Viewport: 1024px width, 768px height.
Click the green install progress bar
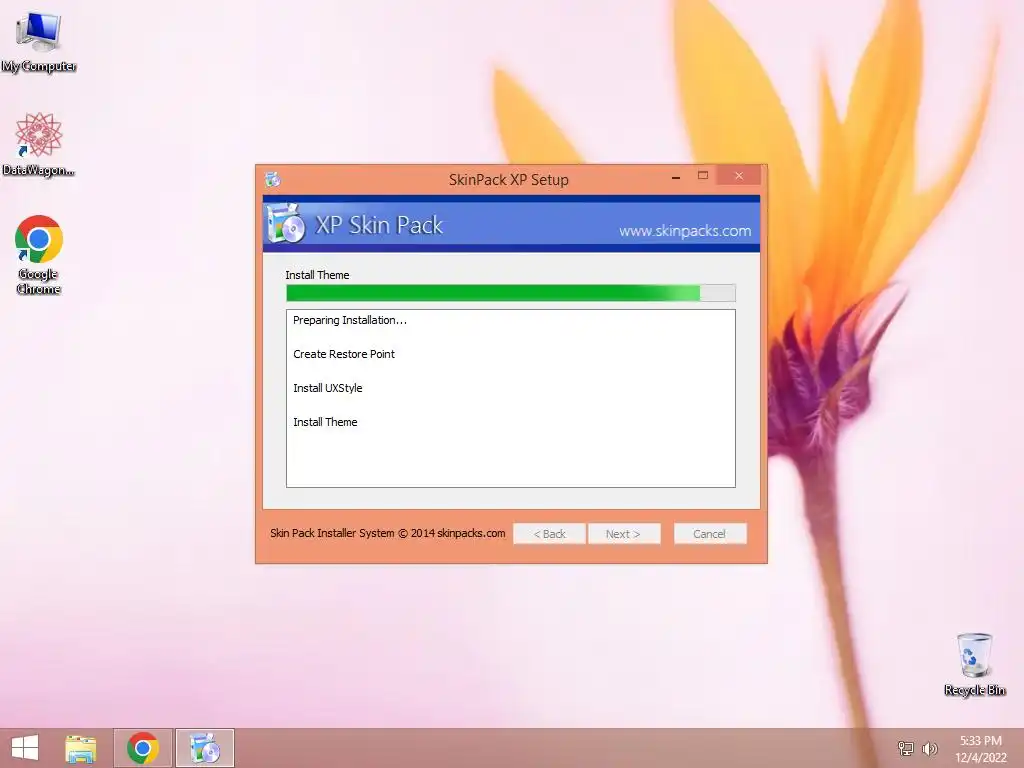511,293
